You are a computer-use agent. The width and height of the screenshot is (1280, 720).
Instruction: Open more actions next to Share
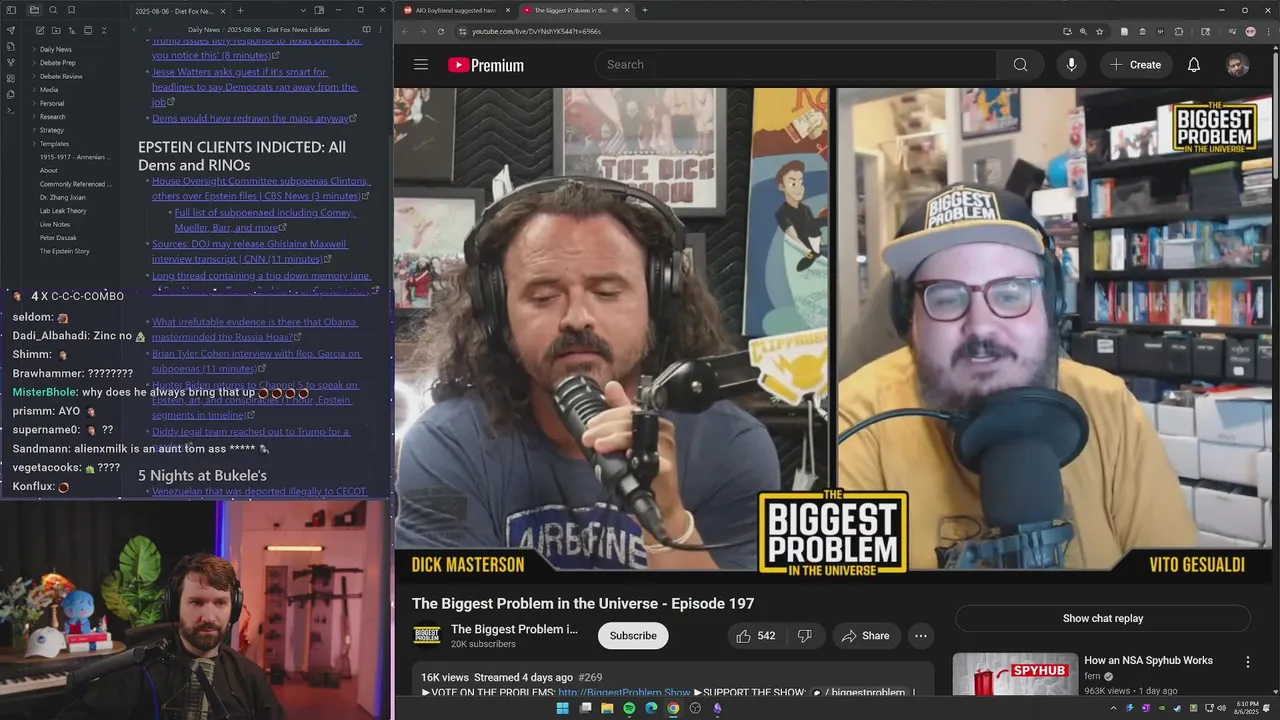[921, 636]
